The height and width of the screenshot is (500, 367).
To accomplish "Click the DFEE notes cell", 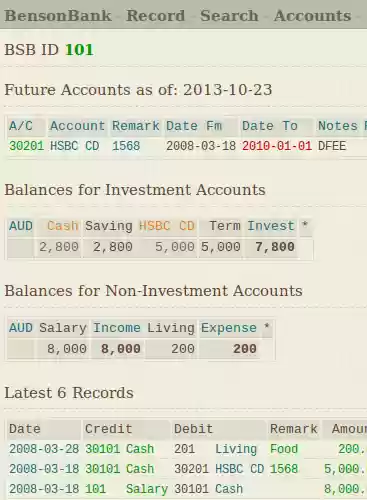I will (332, 146).
